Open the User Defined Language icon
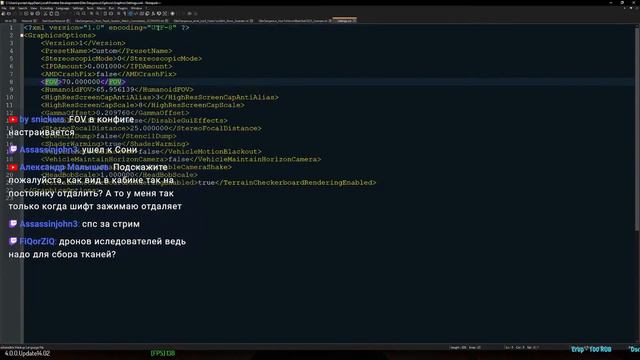The width and height of the screenshot is (640, 360). (x=136, y=13)
